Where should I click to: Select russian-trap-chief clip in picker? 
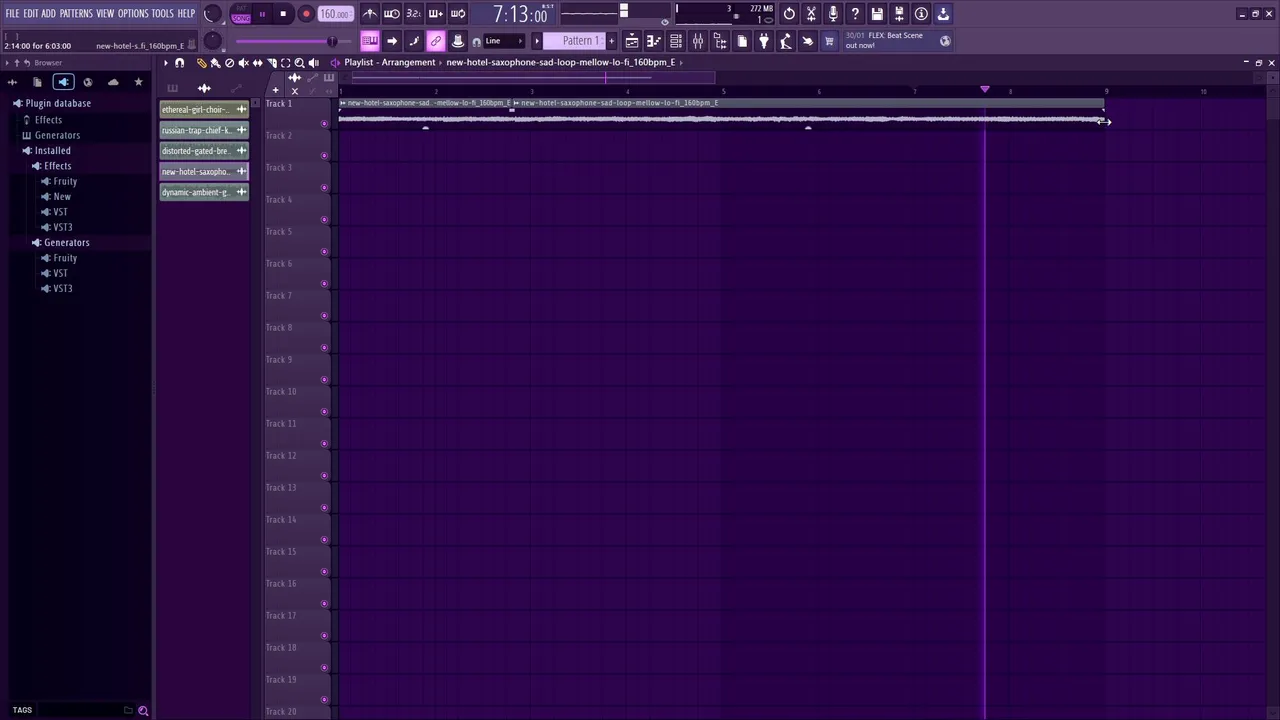[x=204, y=130]
